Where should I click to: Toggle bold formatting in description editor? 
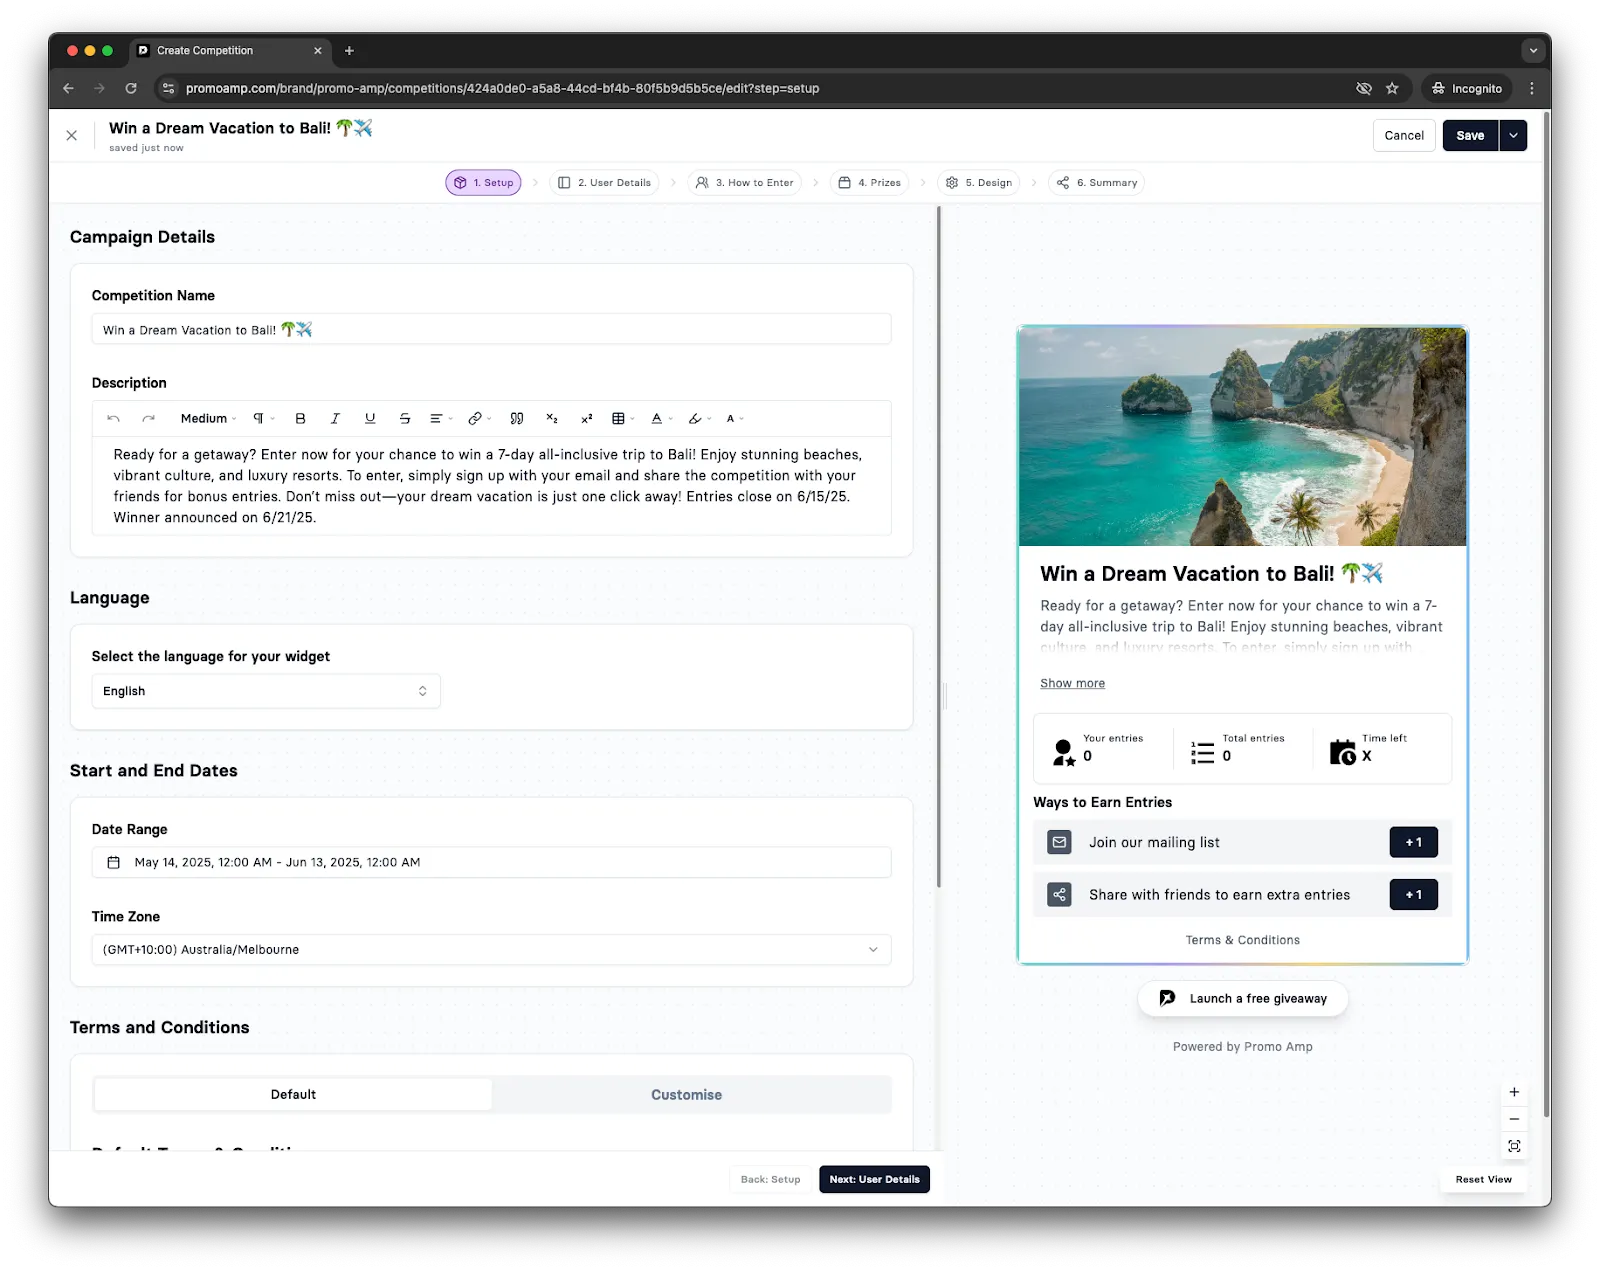(x=300, y=419)
